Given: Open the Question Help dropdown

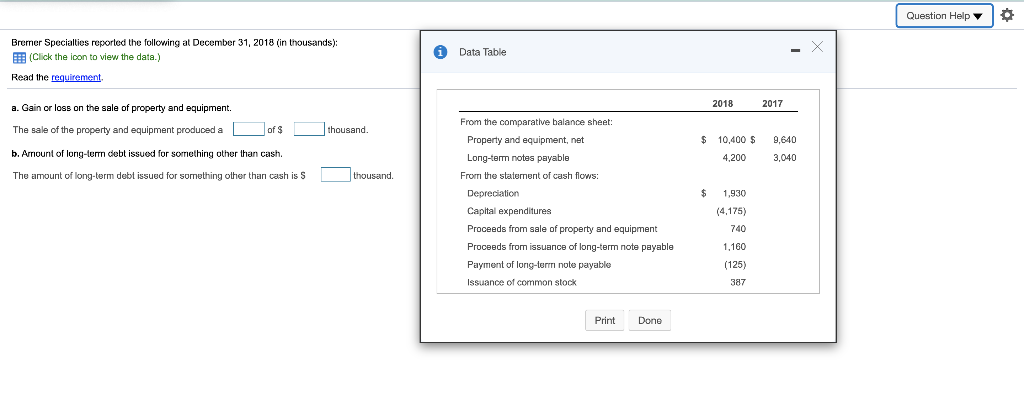Looking at the screenshot, I should pos(944,16).
